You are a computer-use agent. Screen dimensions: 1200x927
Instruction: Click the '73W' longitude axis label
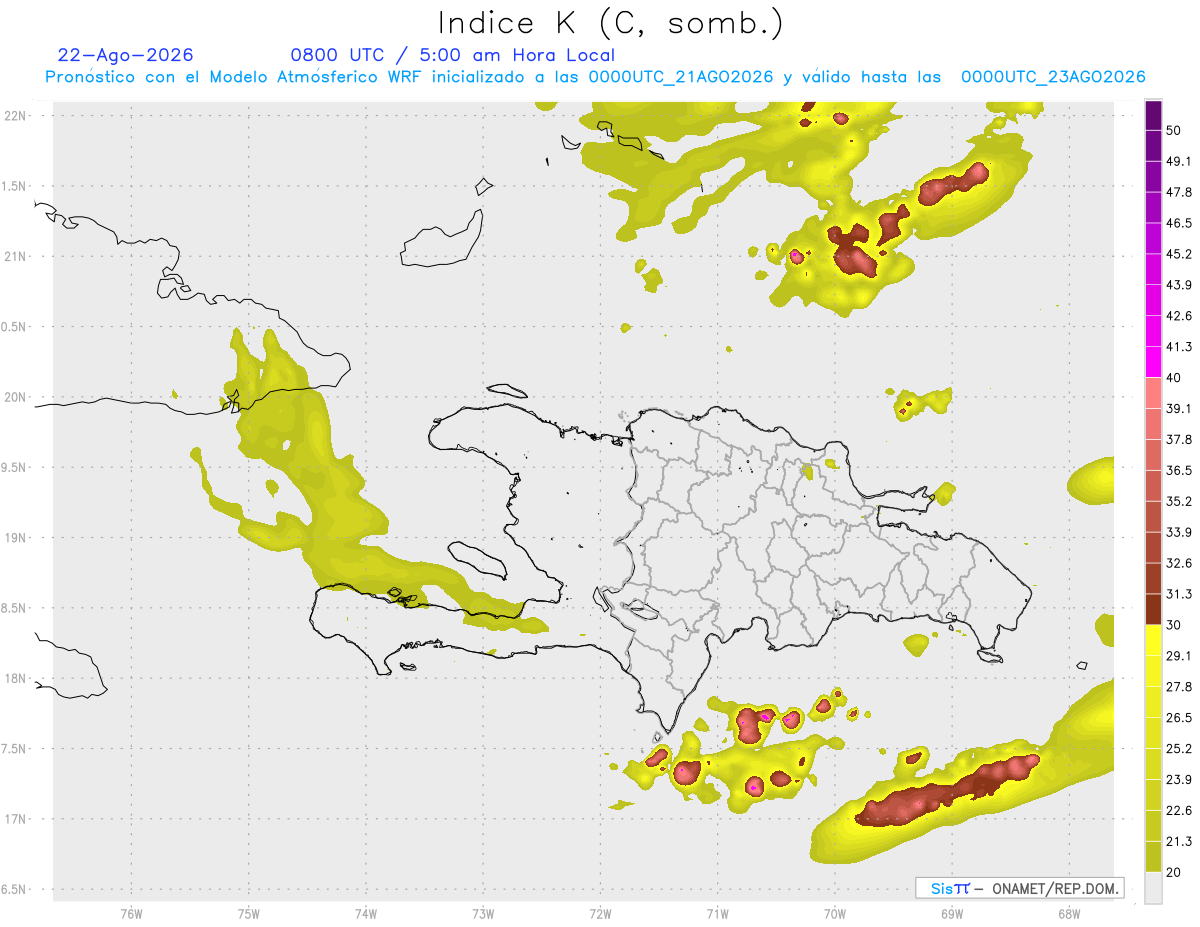(x=483, y=913)
